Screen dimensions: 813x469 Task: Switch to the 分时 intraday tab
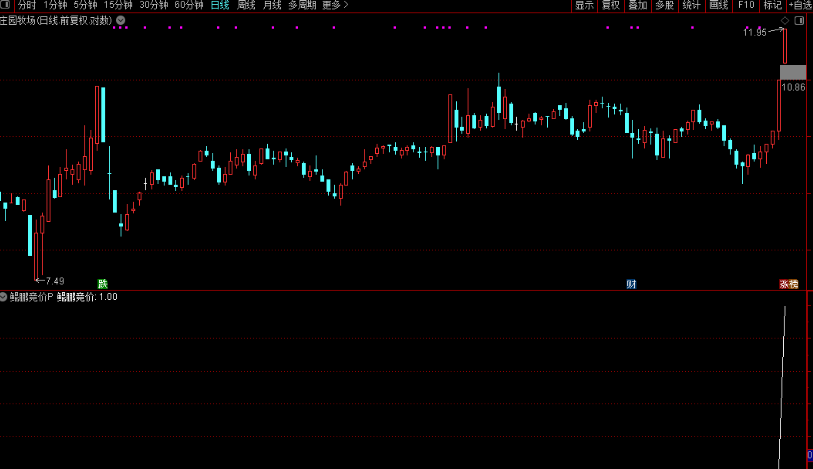[27, 5]
